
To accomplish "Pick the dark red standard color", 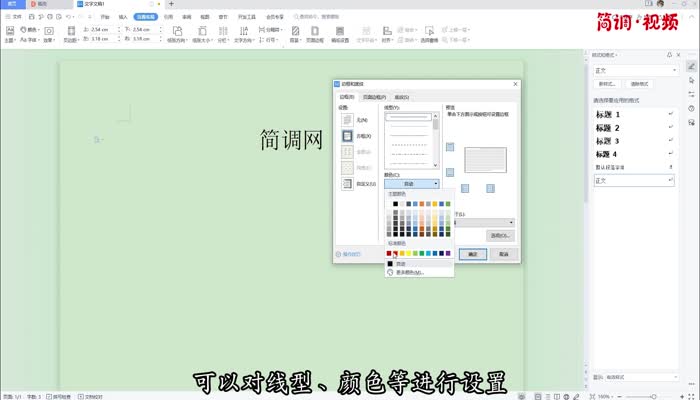I will [389, 253].
